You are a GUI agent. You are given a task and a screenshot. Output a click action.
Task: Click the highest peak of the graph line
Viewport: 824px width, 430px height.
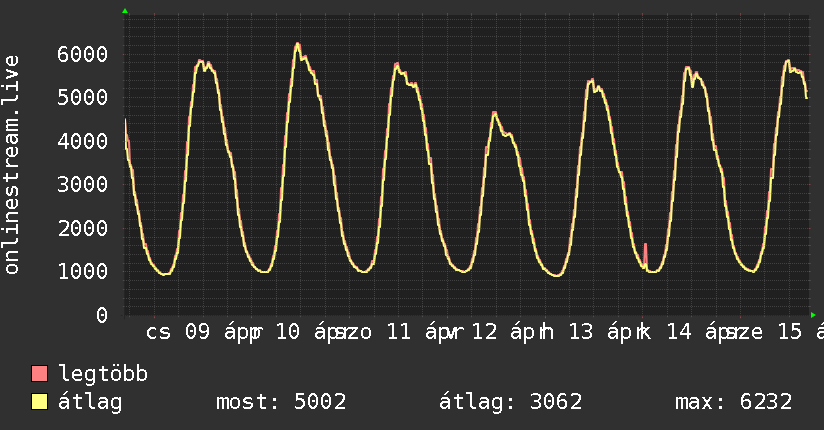297,44
